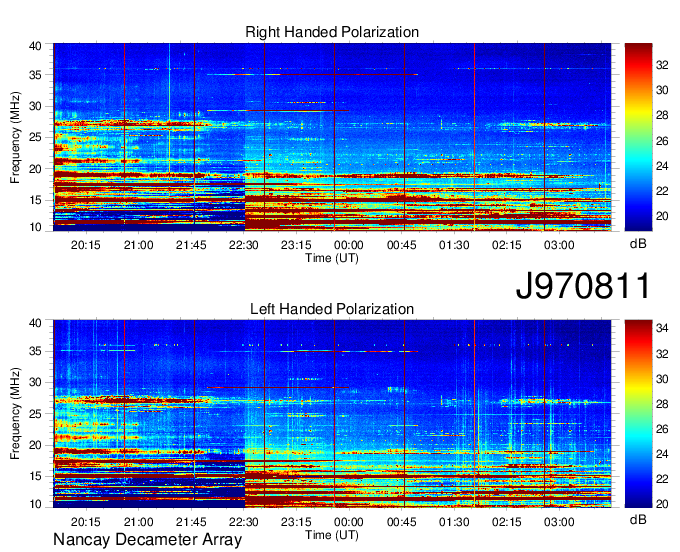Click the 'Nancay Decameter Array' caption
The height and width of the screenshot is (552, 680).
point(147,540)
